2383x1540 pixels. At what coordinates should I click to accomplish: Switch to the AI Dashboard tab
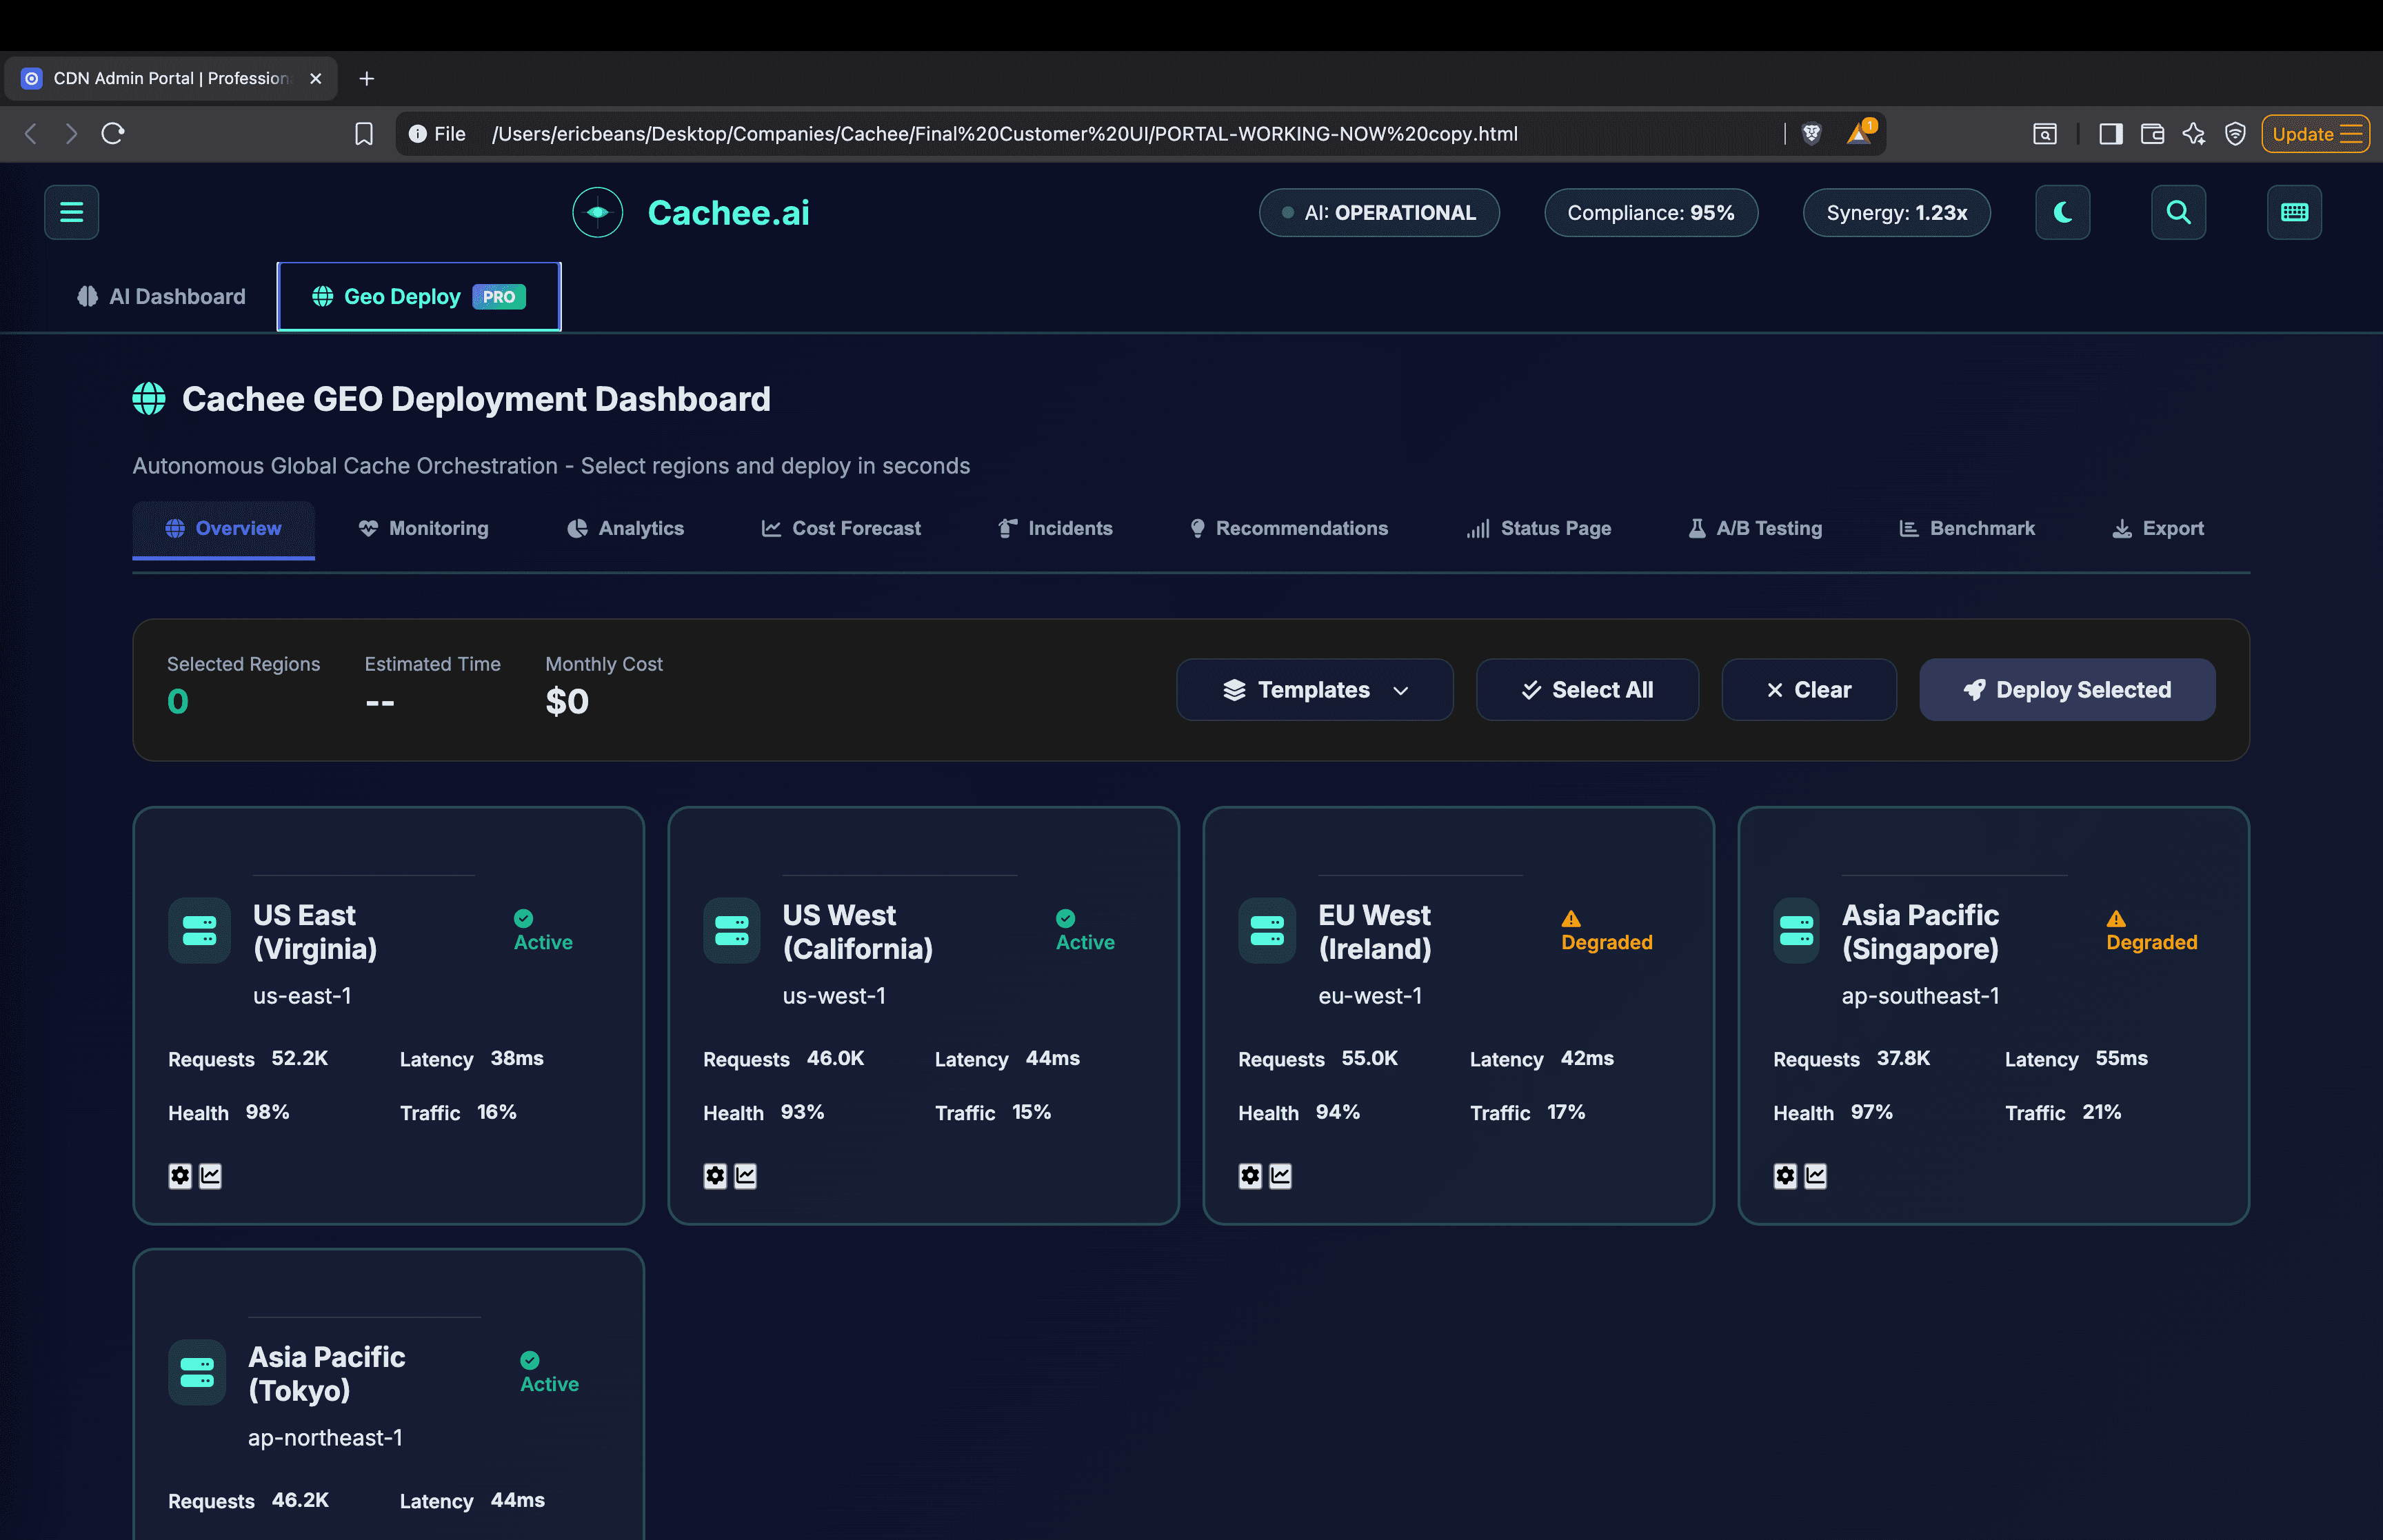pos(161,297)
